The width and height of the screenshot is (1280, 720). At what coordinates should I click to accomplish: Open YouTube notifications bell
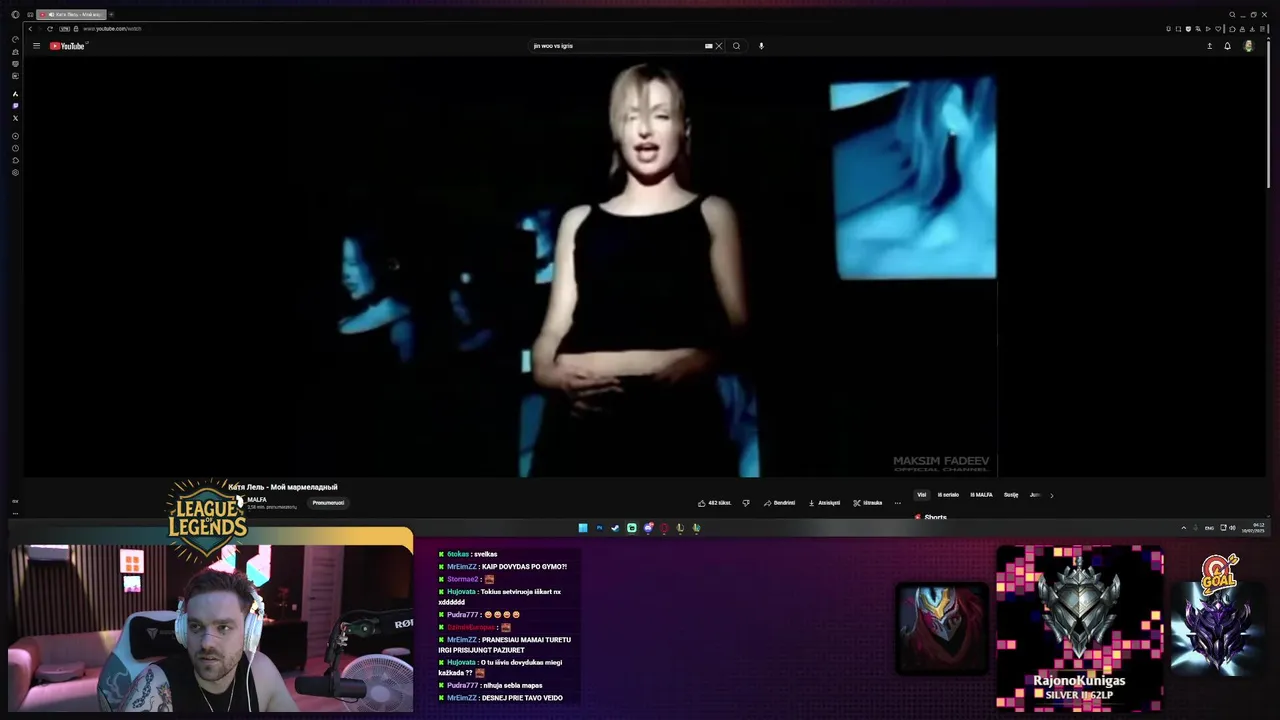point(1228,46)
